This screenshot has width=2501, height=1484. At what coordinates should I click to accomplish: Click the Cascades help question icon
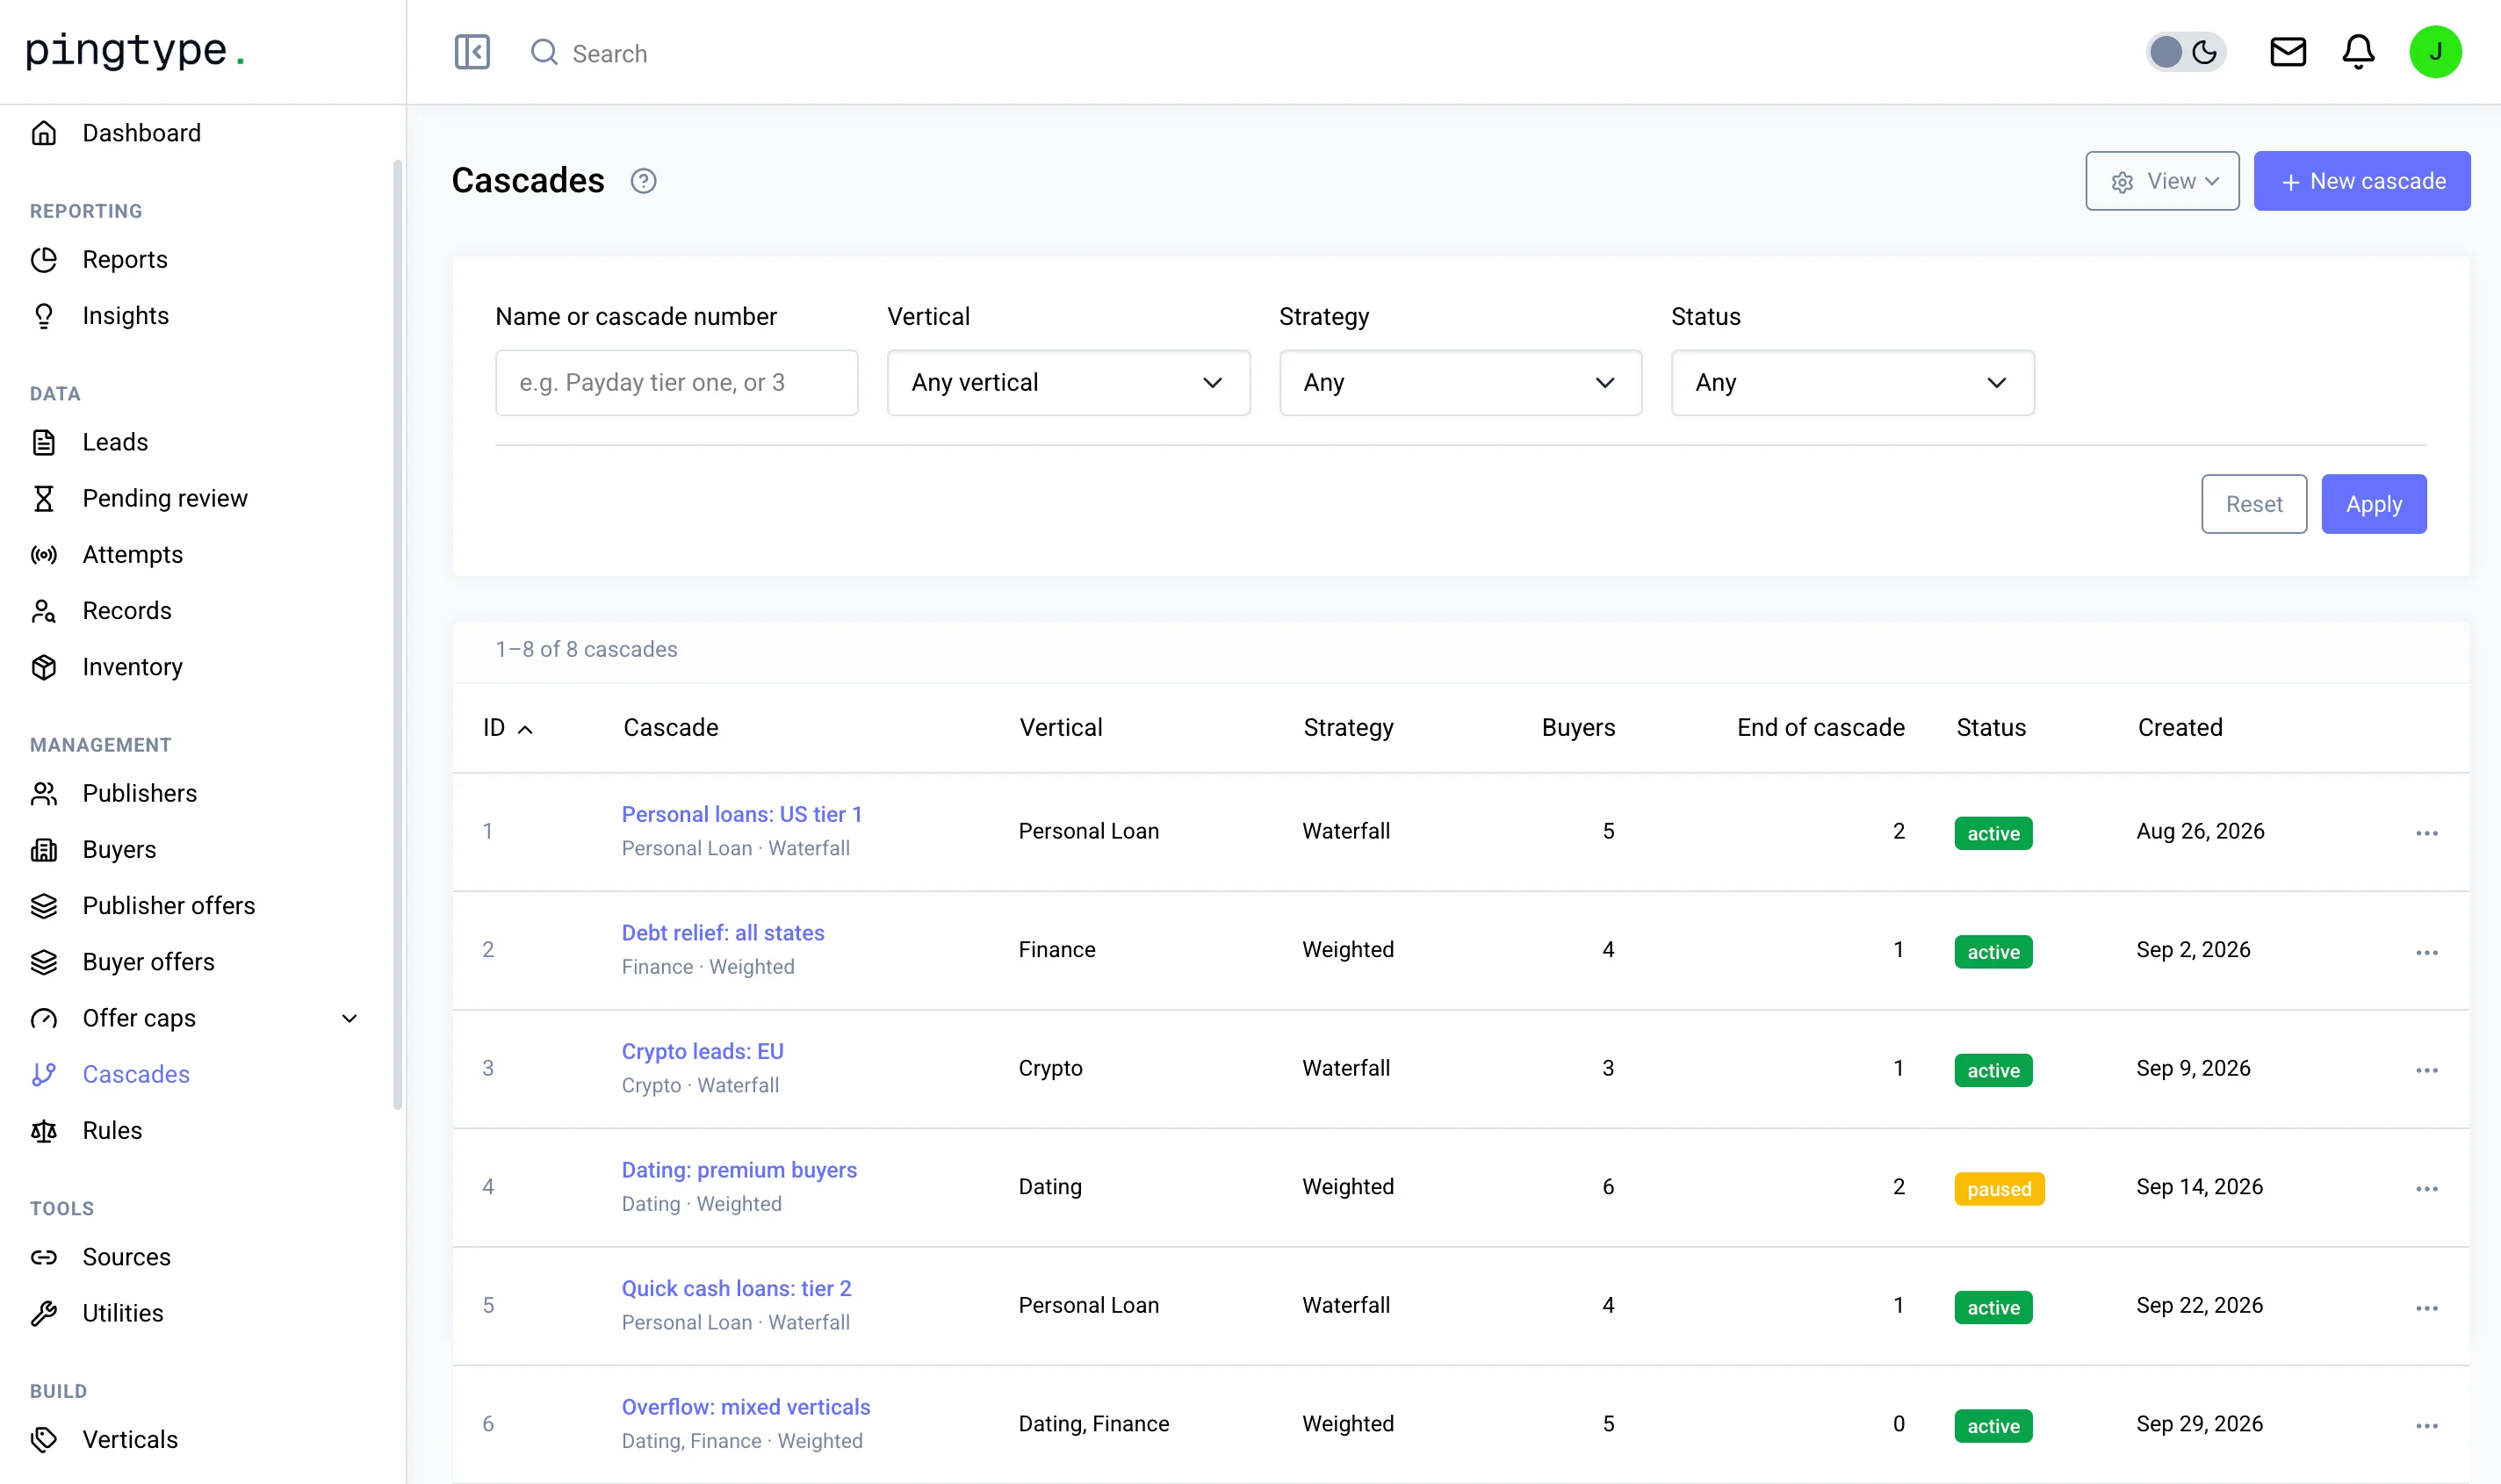(x=643, y=181)
